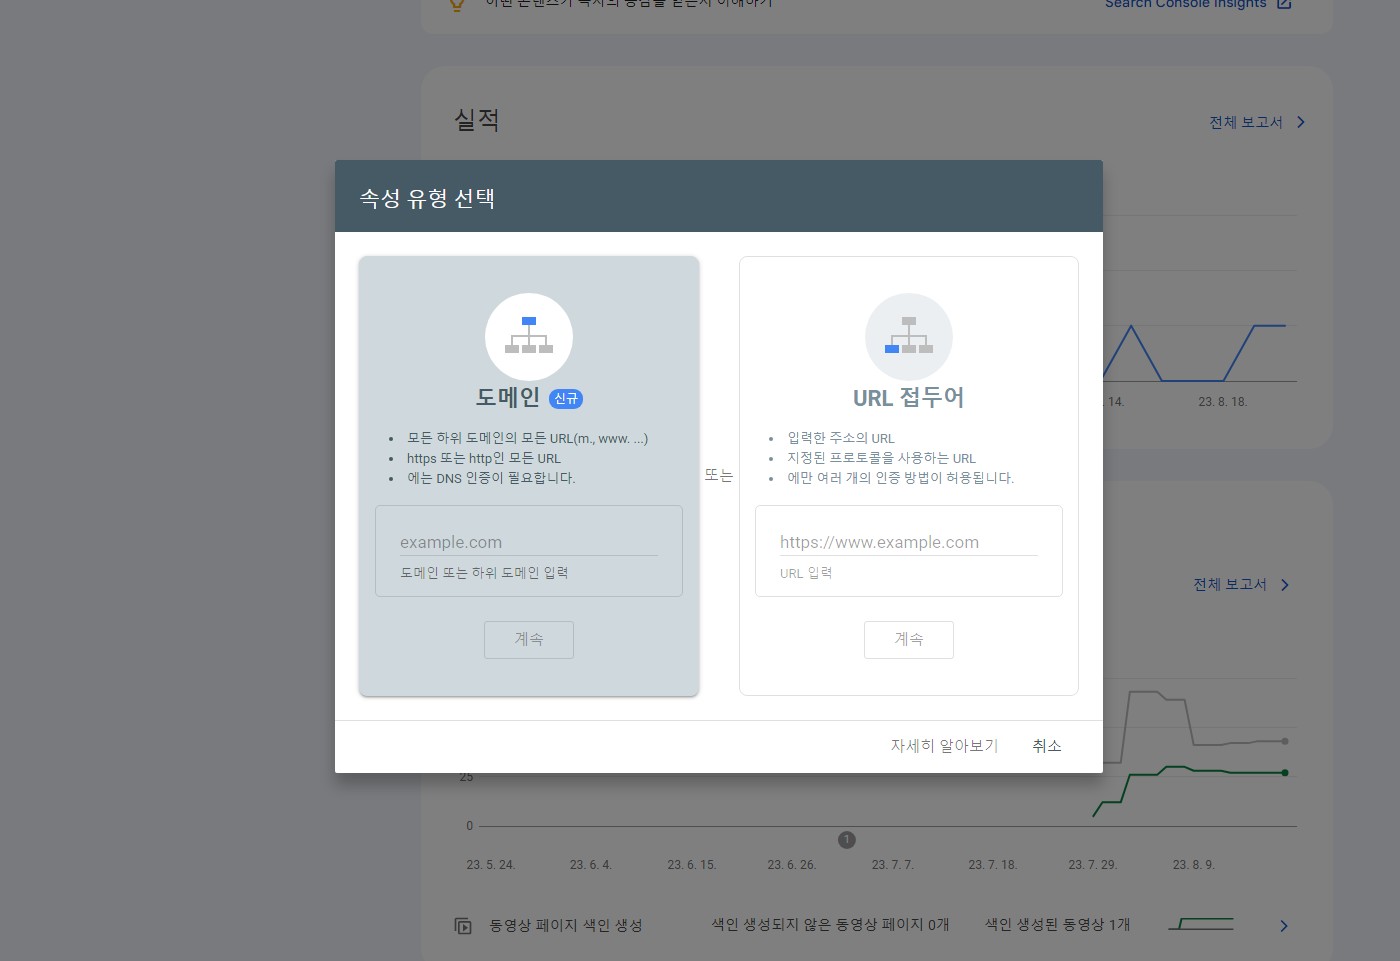1400x961 pixels.
Task: Cancel the dialog with 취소
Action: tap(1047, 746)
